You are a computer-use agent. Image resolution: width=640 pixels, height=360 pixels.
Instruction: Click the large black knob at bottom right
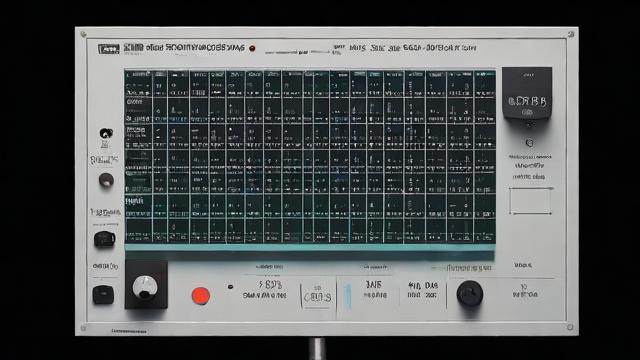click(x=470, y=293)
